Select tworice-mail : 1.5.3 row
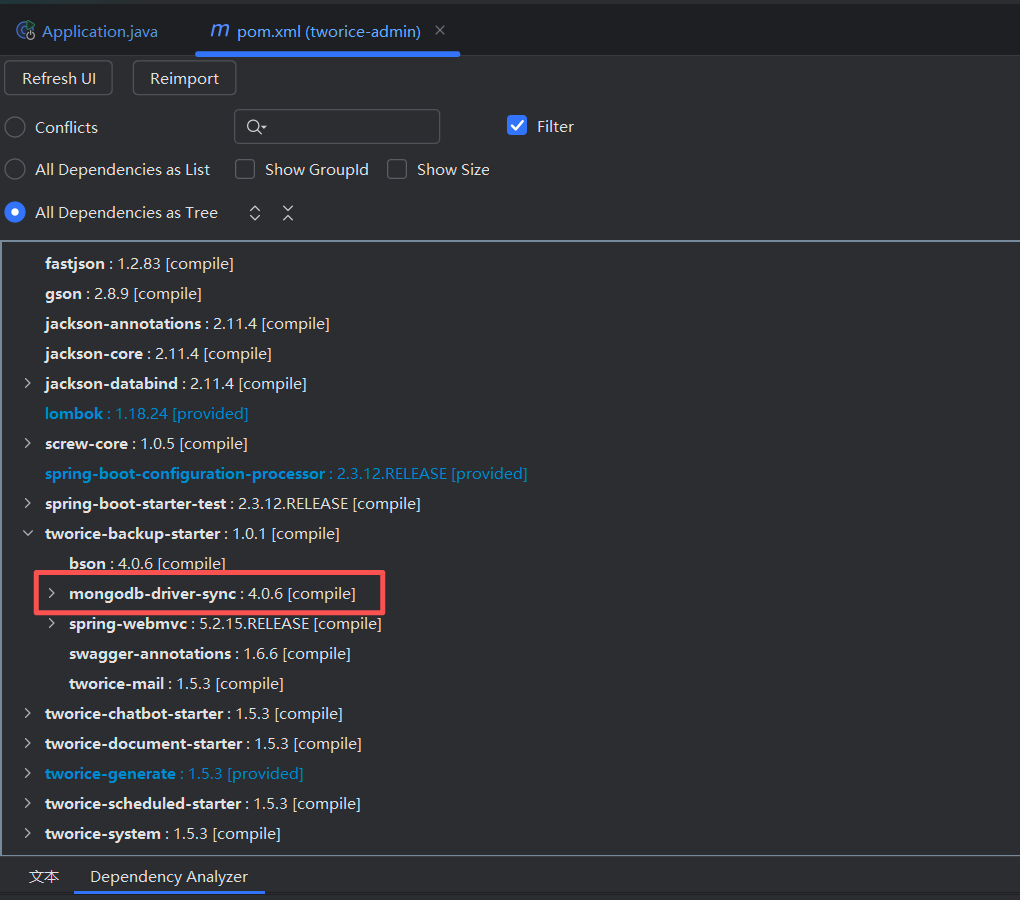Viewport: 1020px width, 900px height. click(176, 683)
